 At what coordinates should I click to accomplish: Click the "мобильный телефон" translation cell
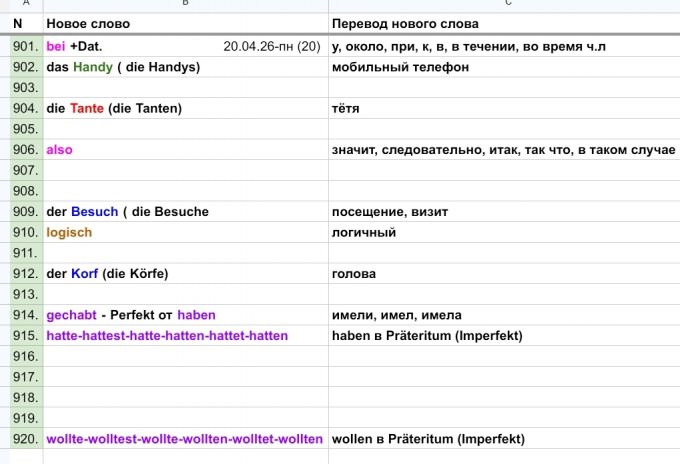coord(504,67)
